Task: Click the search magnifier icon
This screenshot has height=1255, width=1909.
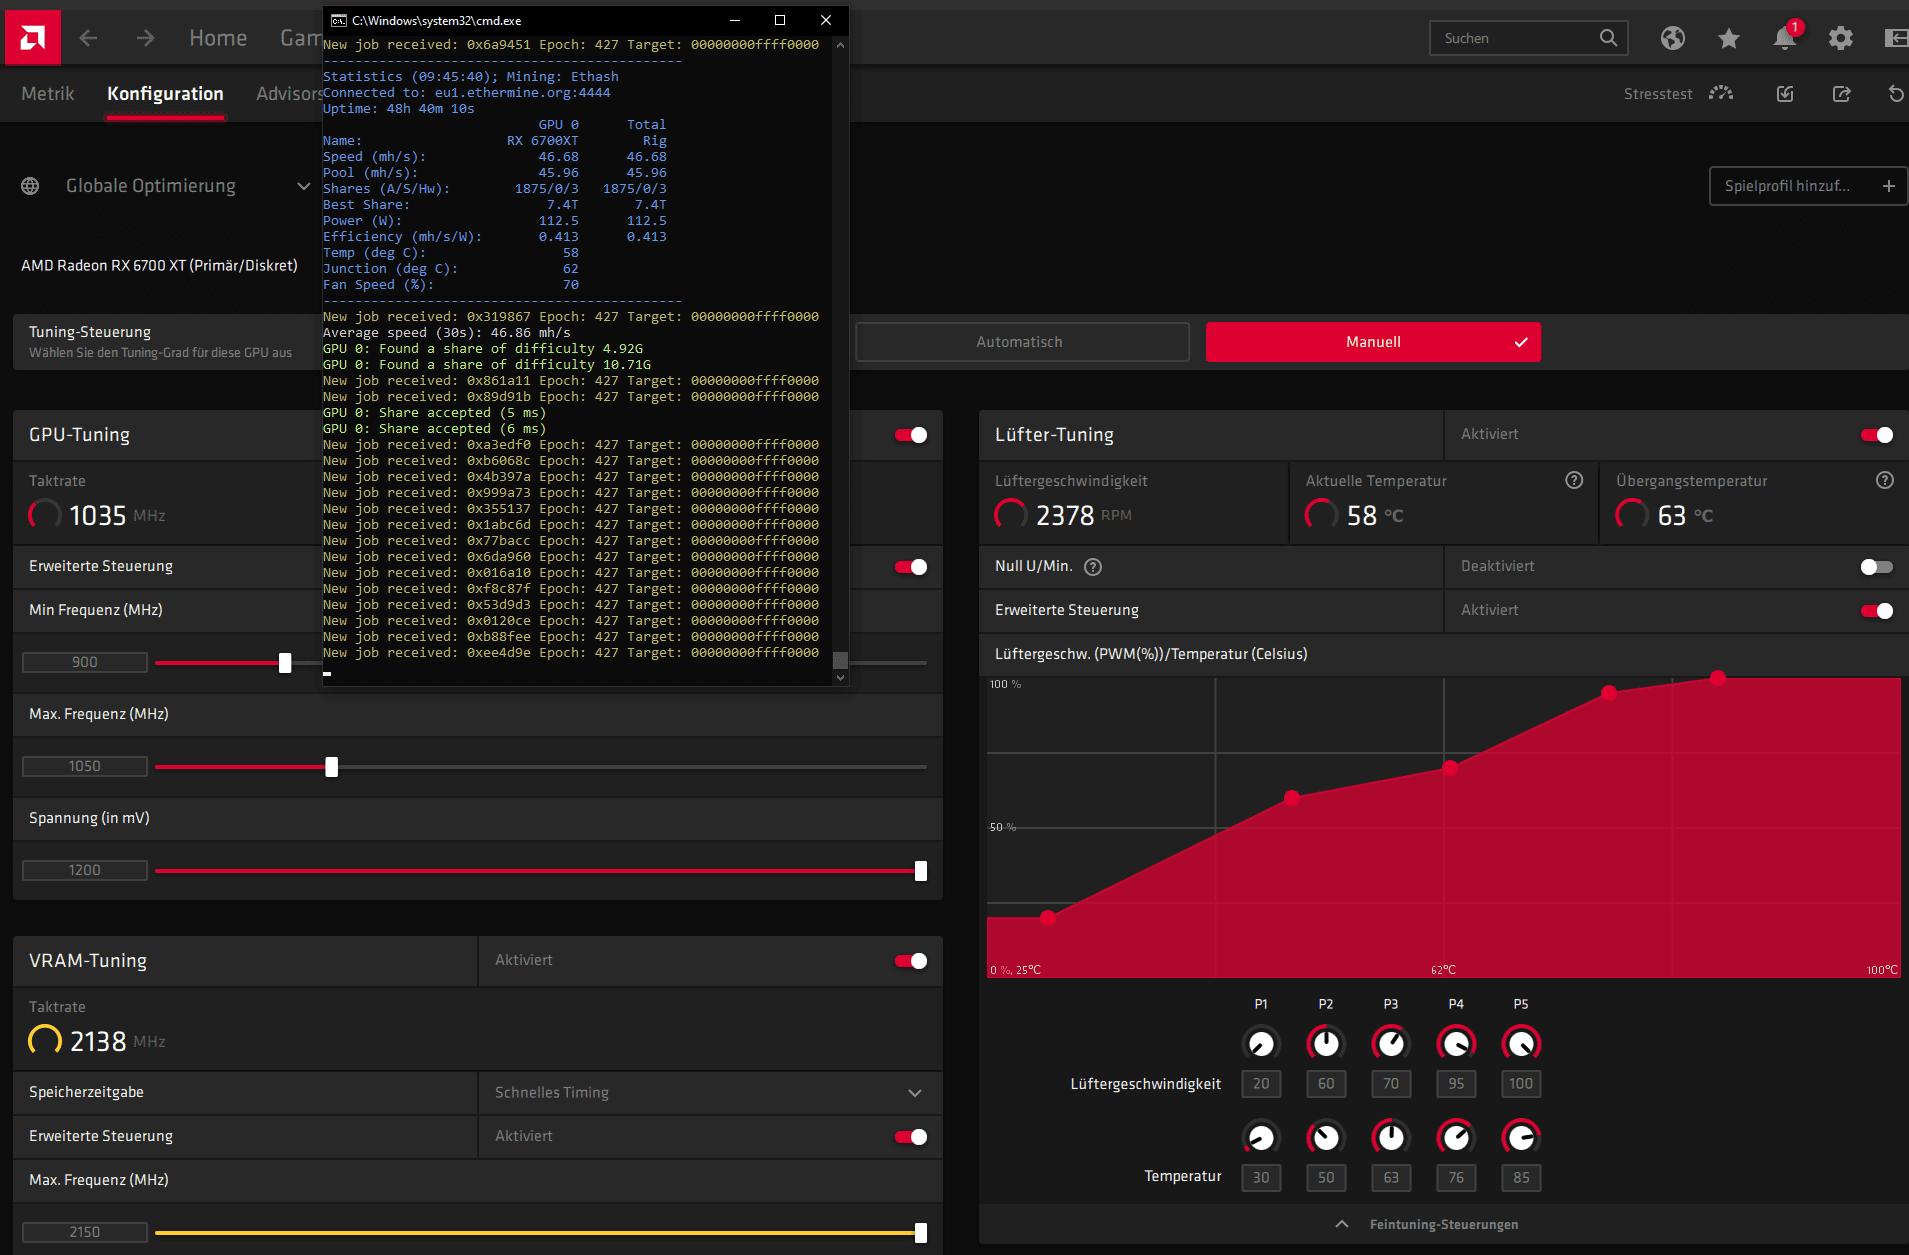Action: (x=1608, y=38)
